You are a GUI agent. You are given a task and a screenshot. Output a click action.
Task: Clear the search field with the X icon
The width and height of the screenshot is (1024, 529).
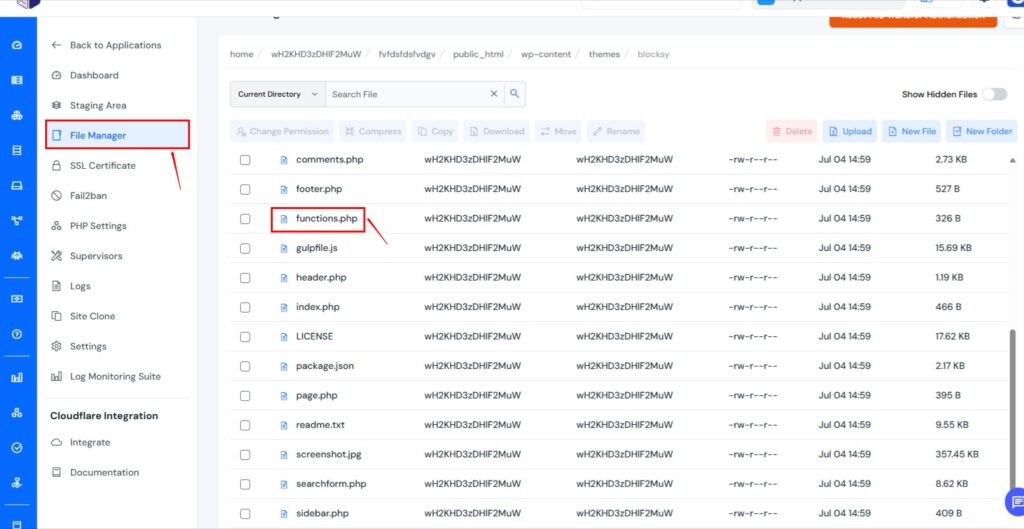(494, 94)
